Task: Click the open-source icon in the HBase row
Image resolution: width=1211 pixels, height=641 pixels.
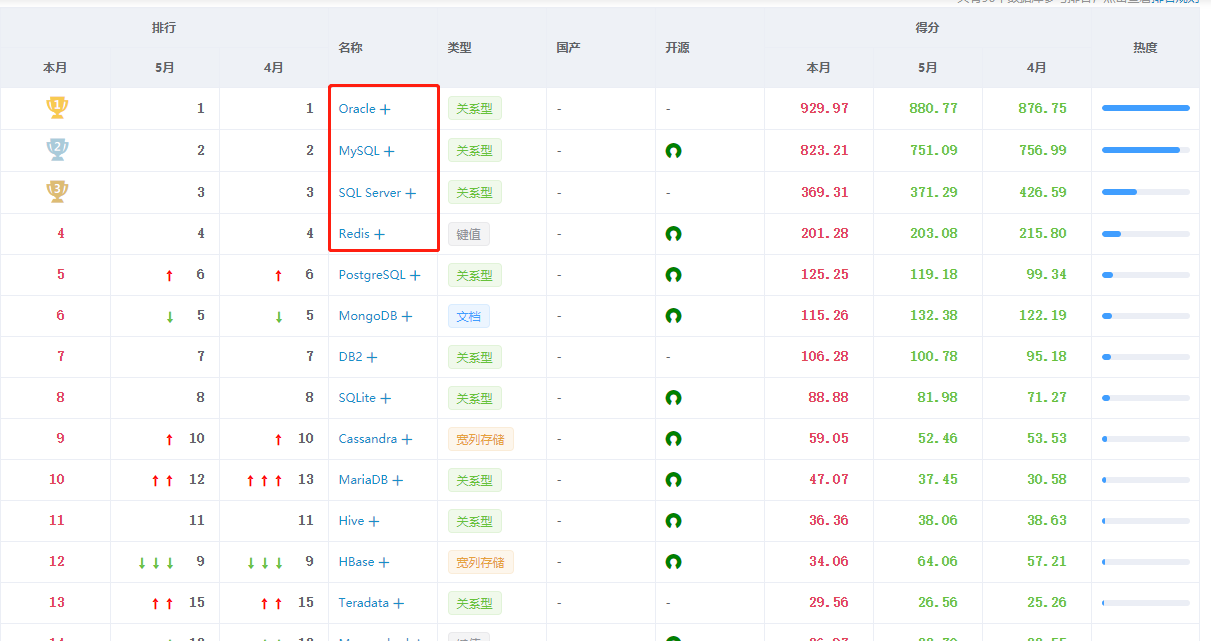Action: (x=675, y=561)
